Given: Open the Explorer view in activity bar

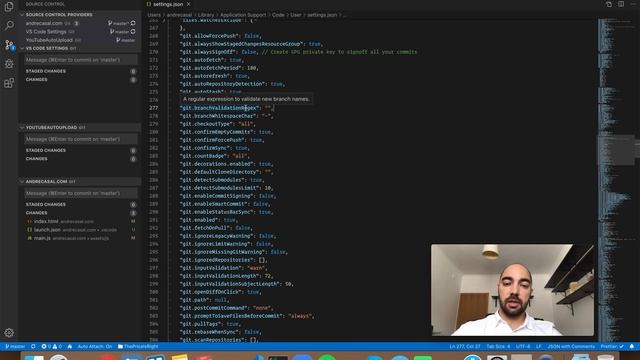Looking at the screenshot, I should click(9, 7).
